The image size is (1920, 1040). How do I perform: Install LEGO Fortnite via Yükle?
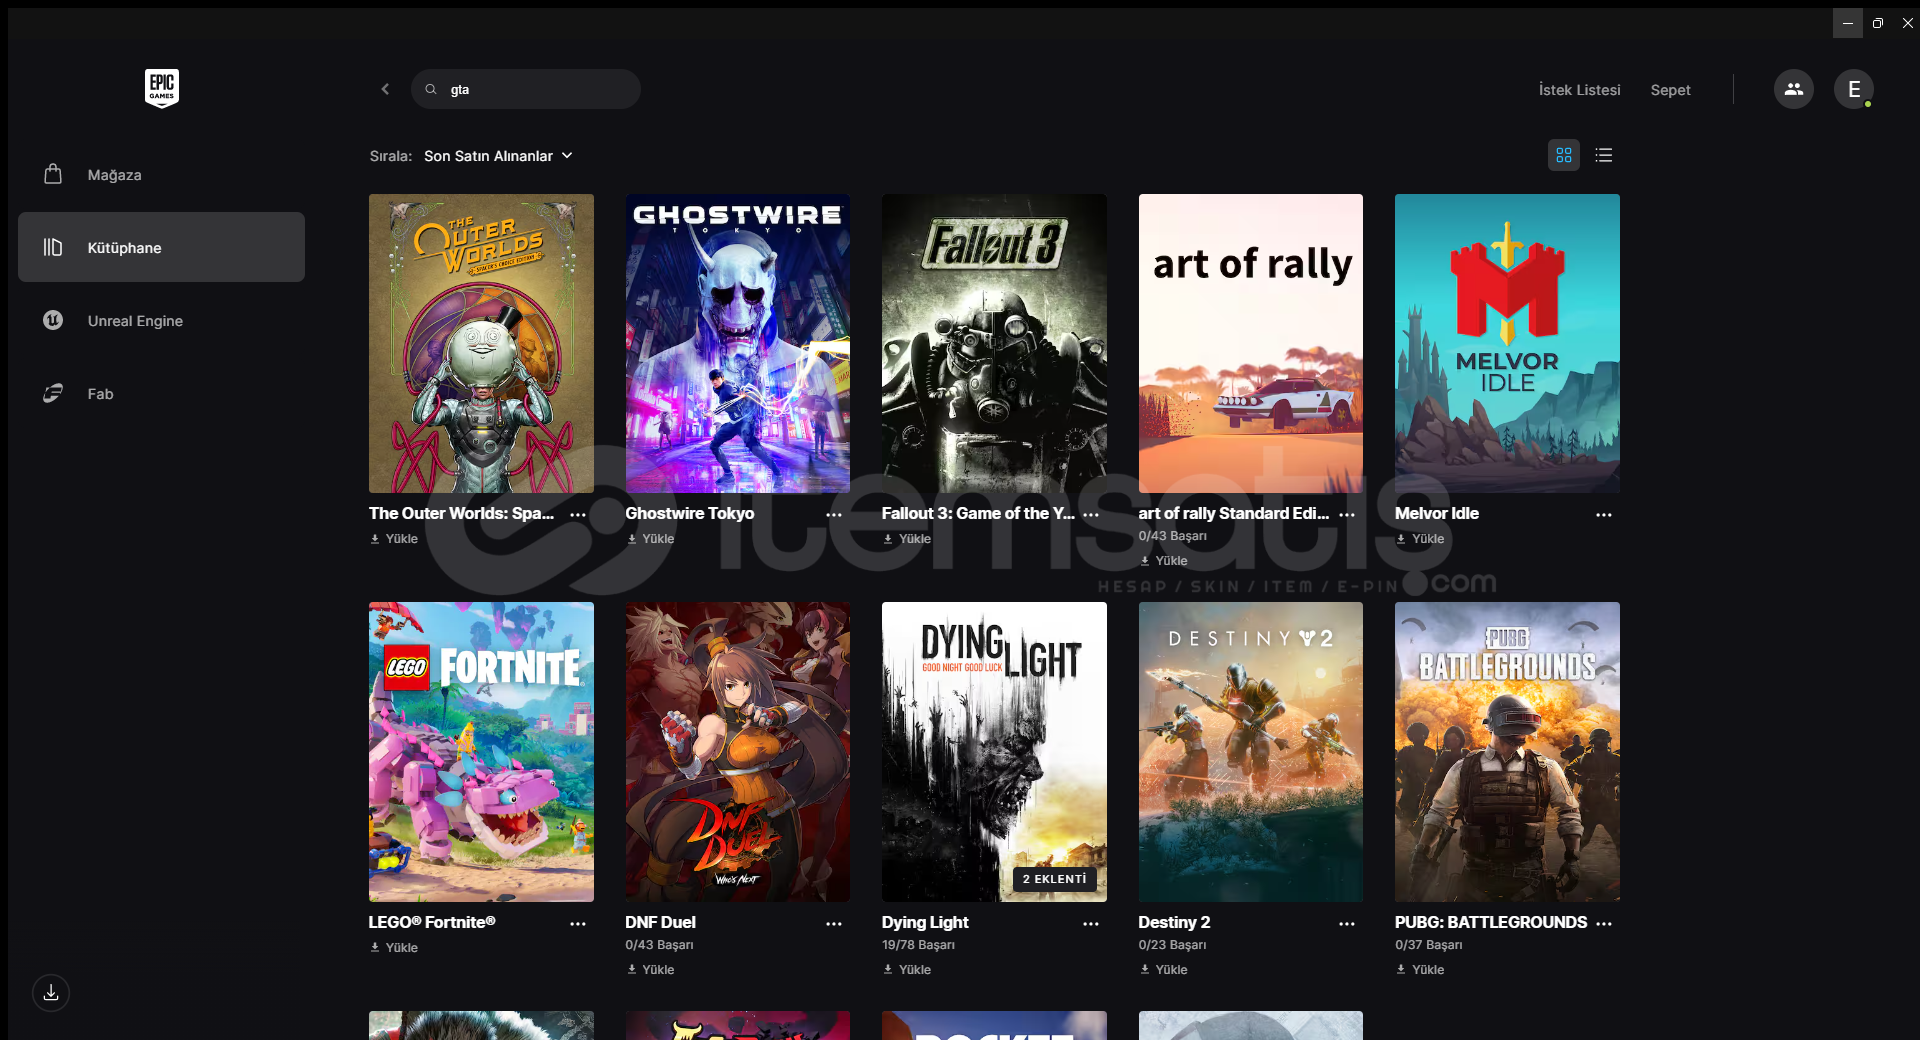click(x=394, y=948)
